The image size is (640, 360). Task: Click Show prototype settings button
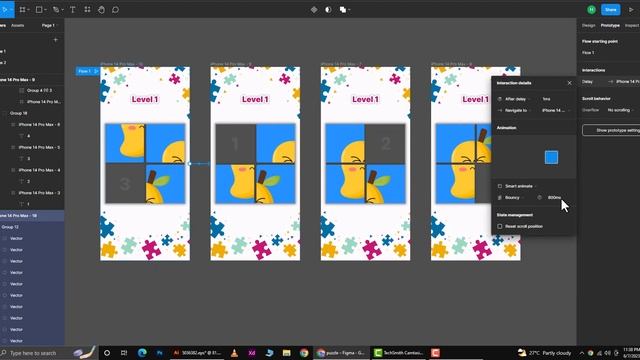tap(611, 130)
